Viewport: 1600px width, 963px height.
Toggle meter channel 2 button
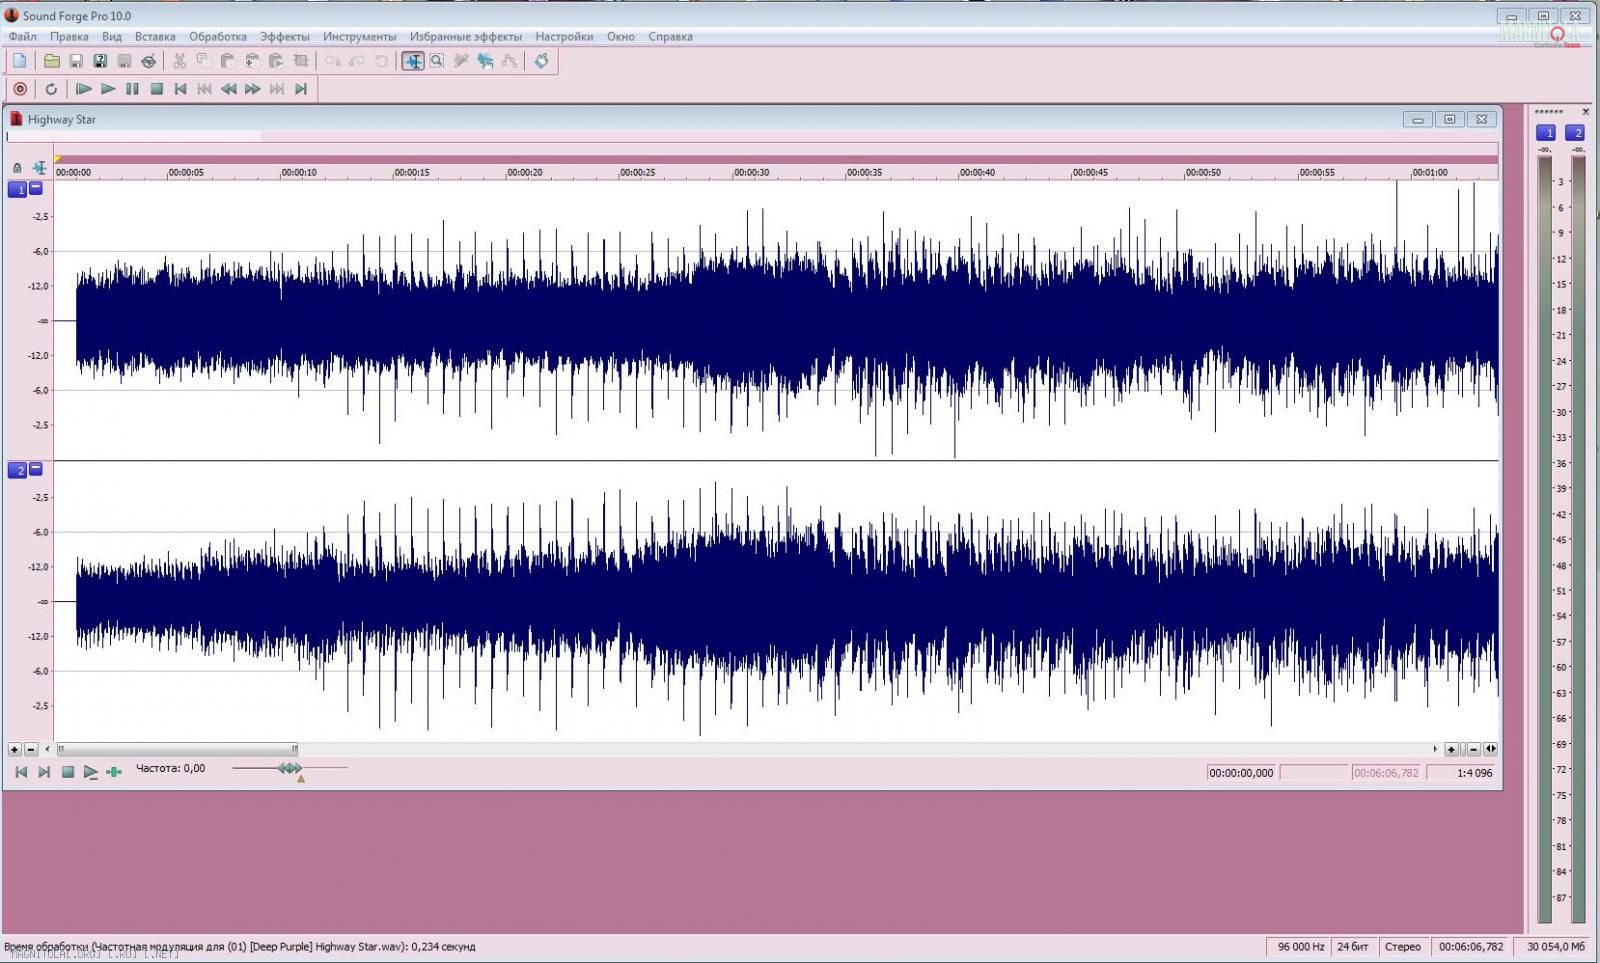click(x=1576, y=133)
